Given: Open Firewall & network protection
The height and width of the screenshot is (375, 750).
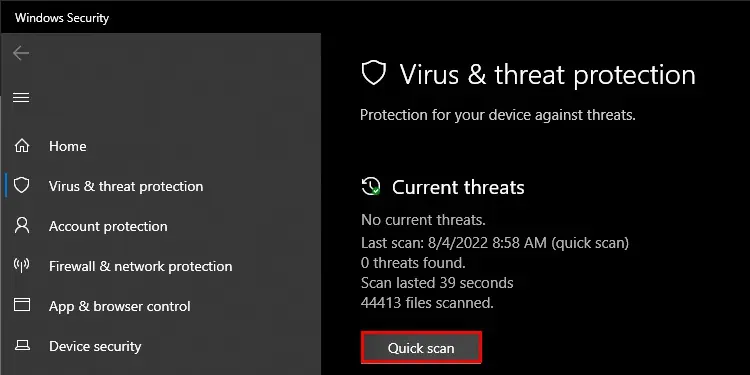Looking at the screenshot, I should tap(141, 266).
